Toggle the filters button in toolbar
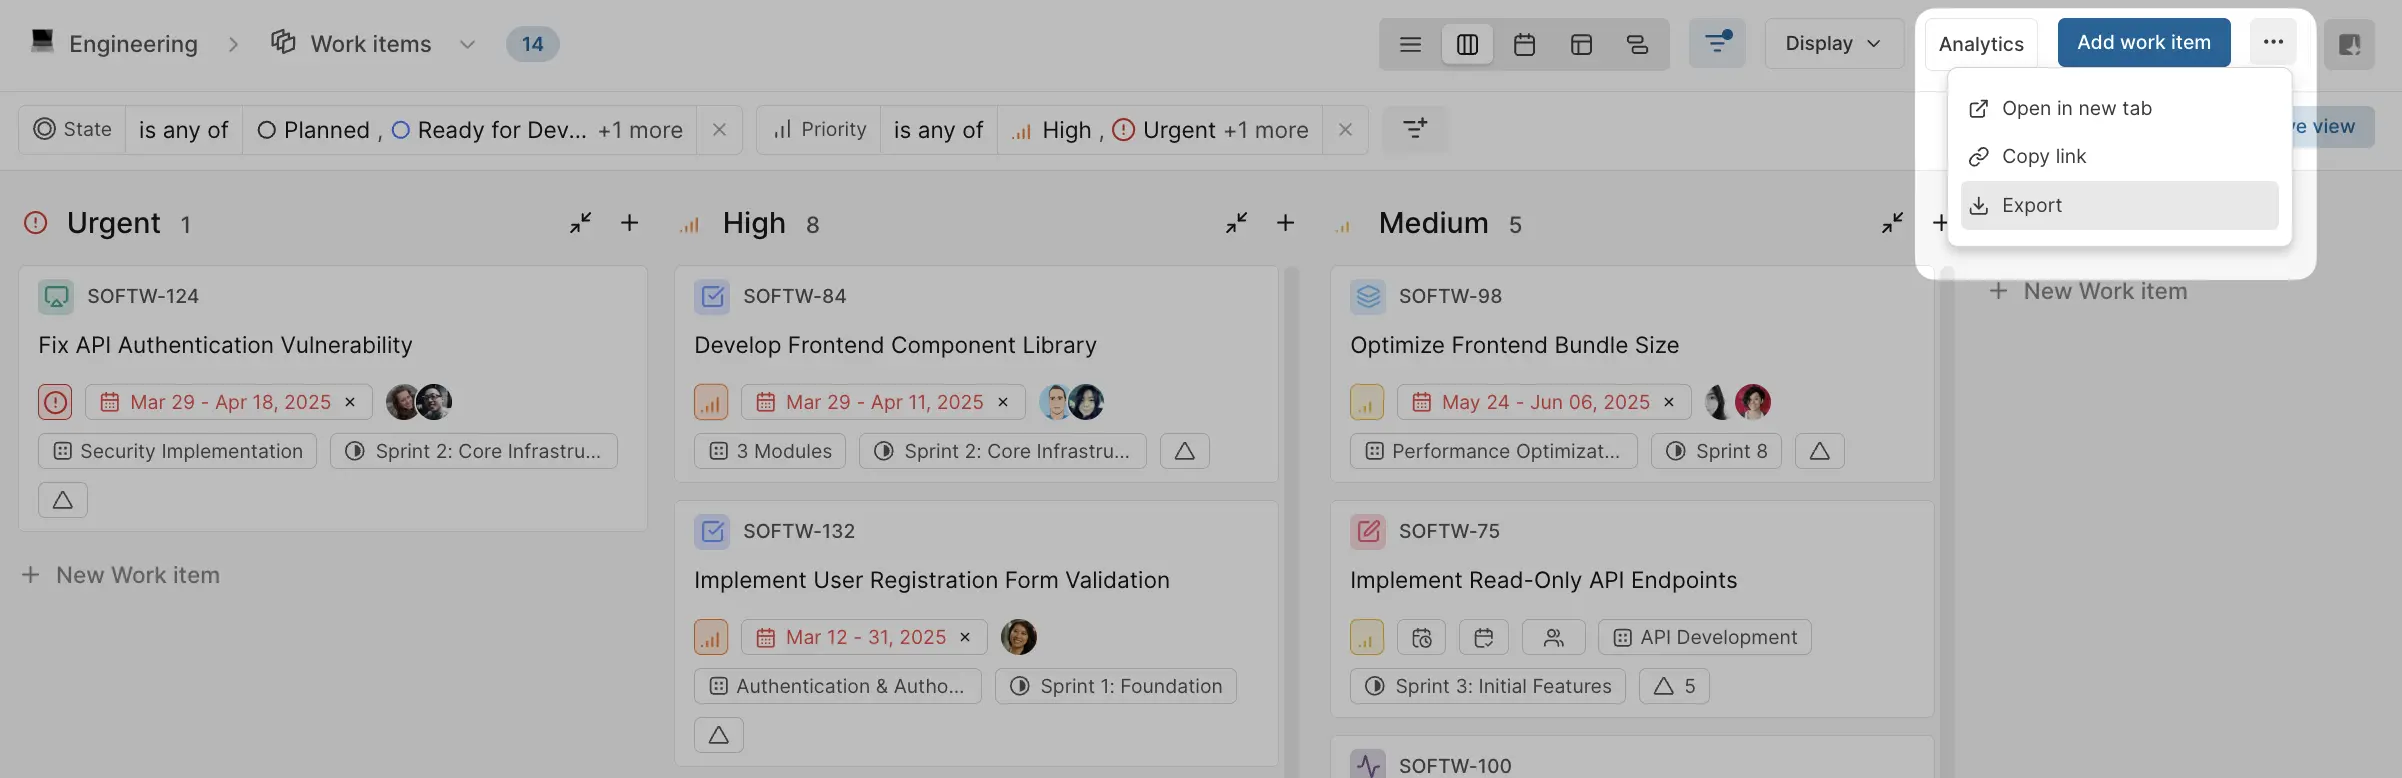Image resolution: width=2402 pixels, height=778 pixels. (x=1717, y=44)
